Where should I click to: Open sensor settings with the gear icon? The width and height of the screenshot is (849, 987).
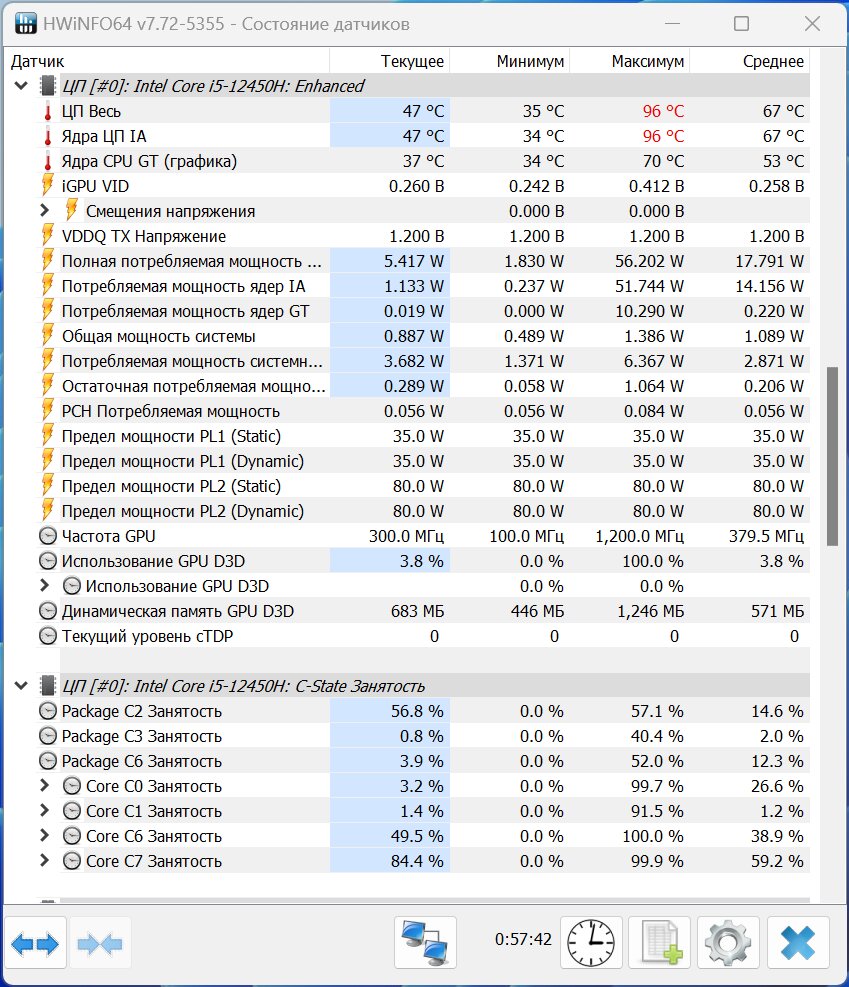[x=728, y=942]
